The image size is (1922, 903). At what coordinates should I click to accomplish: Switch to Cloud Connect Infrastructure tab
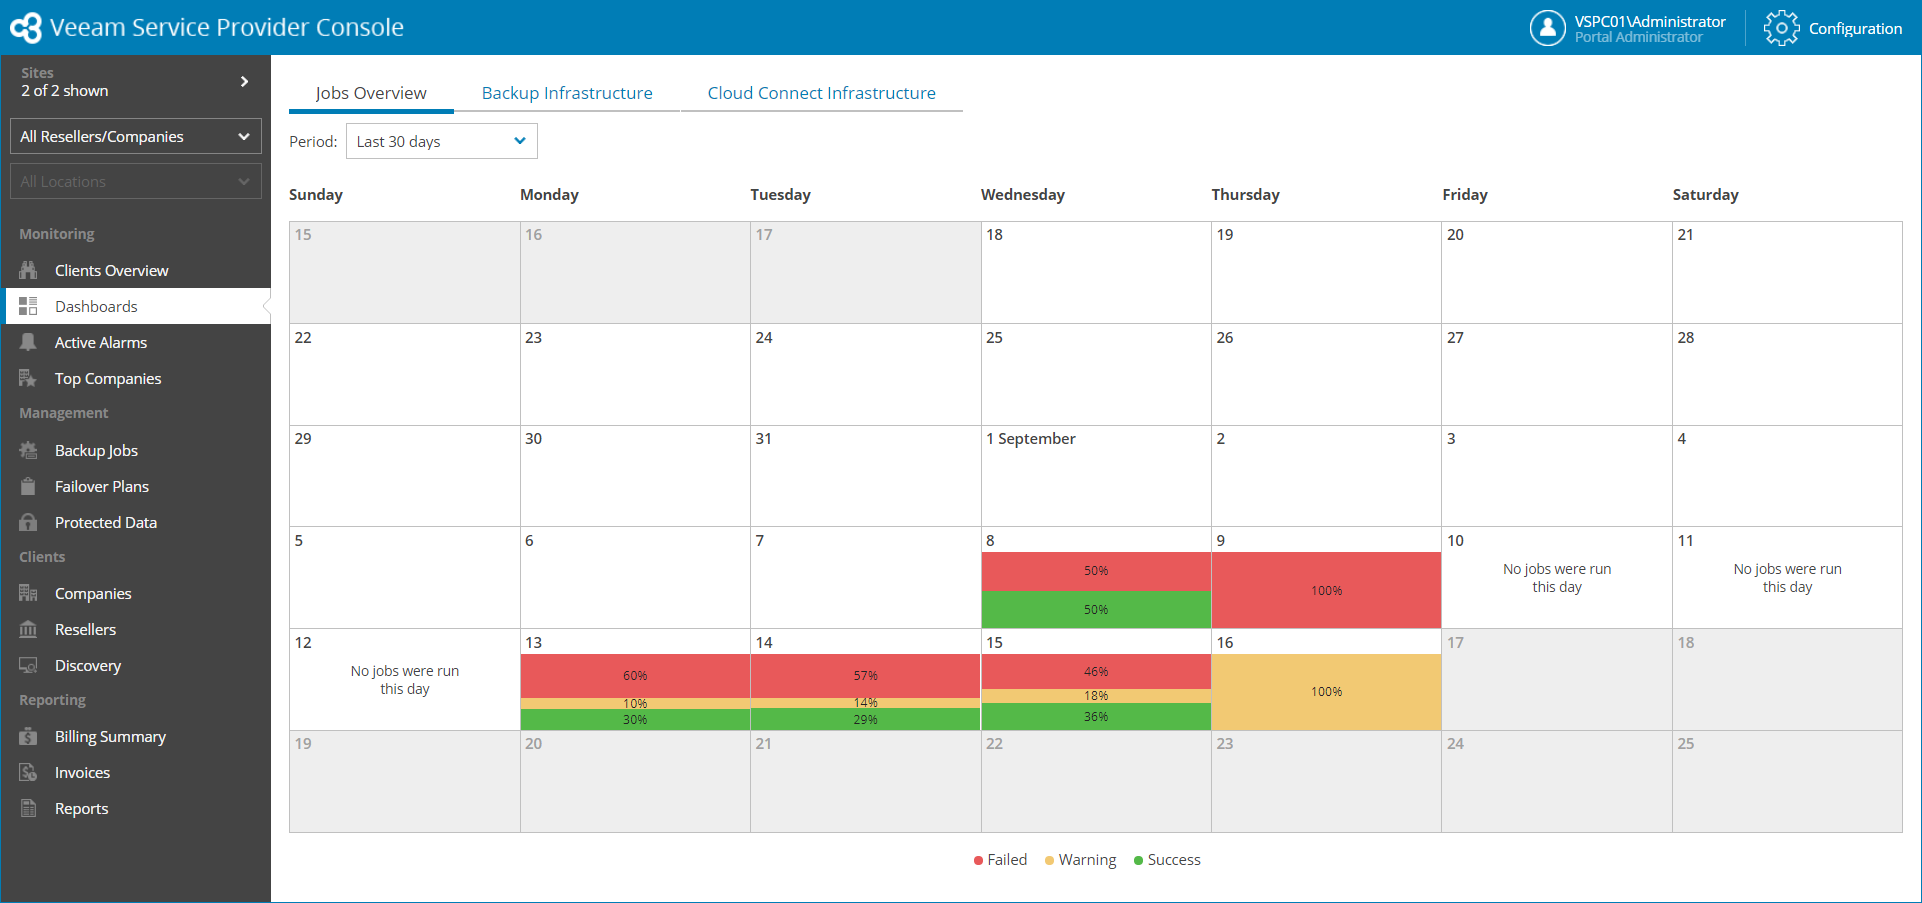(x=821, y=93)
